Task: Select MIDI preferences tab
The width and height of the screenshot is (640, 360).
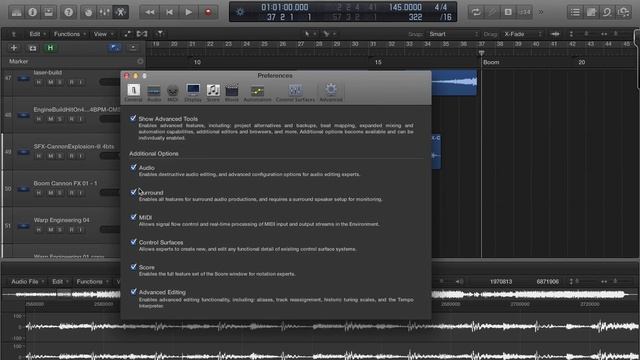Action: point(173,93)
